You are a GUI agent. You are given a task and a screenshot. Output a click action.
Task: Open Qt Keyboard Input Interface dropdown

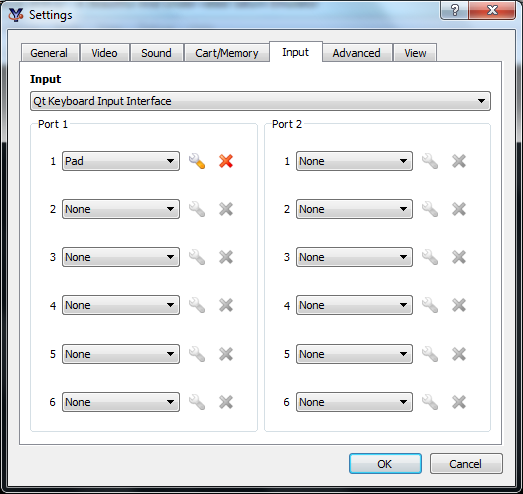click(x=260, y=101)
